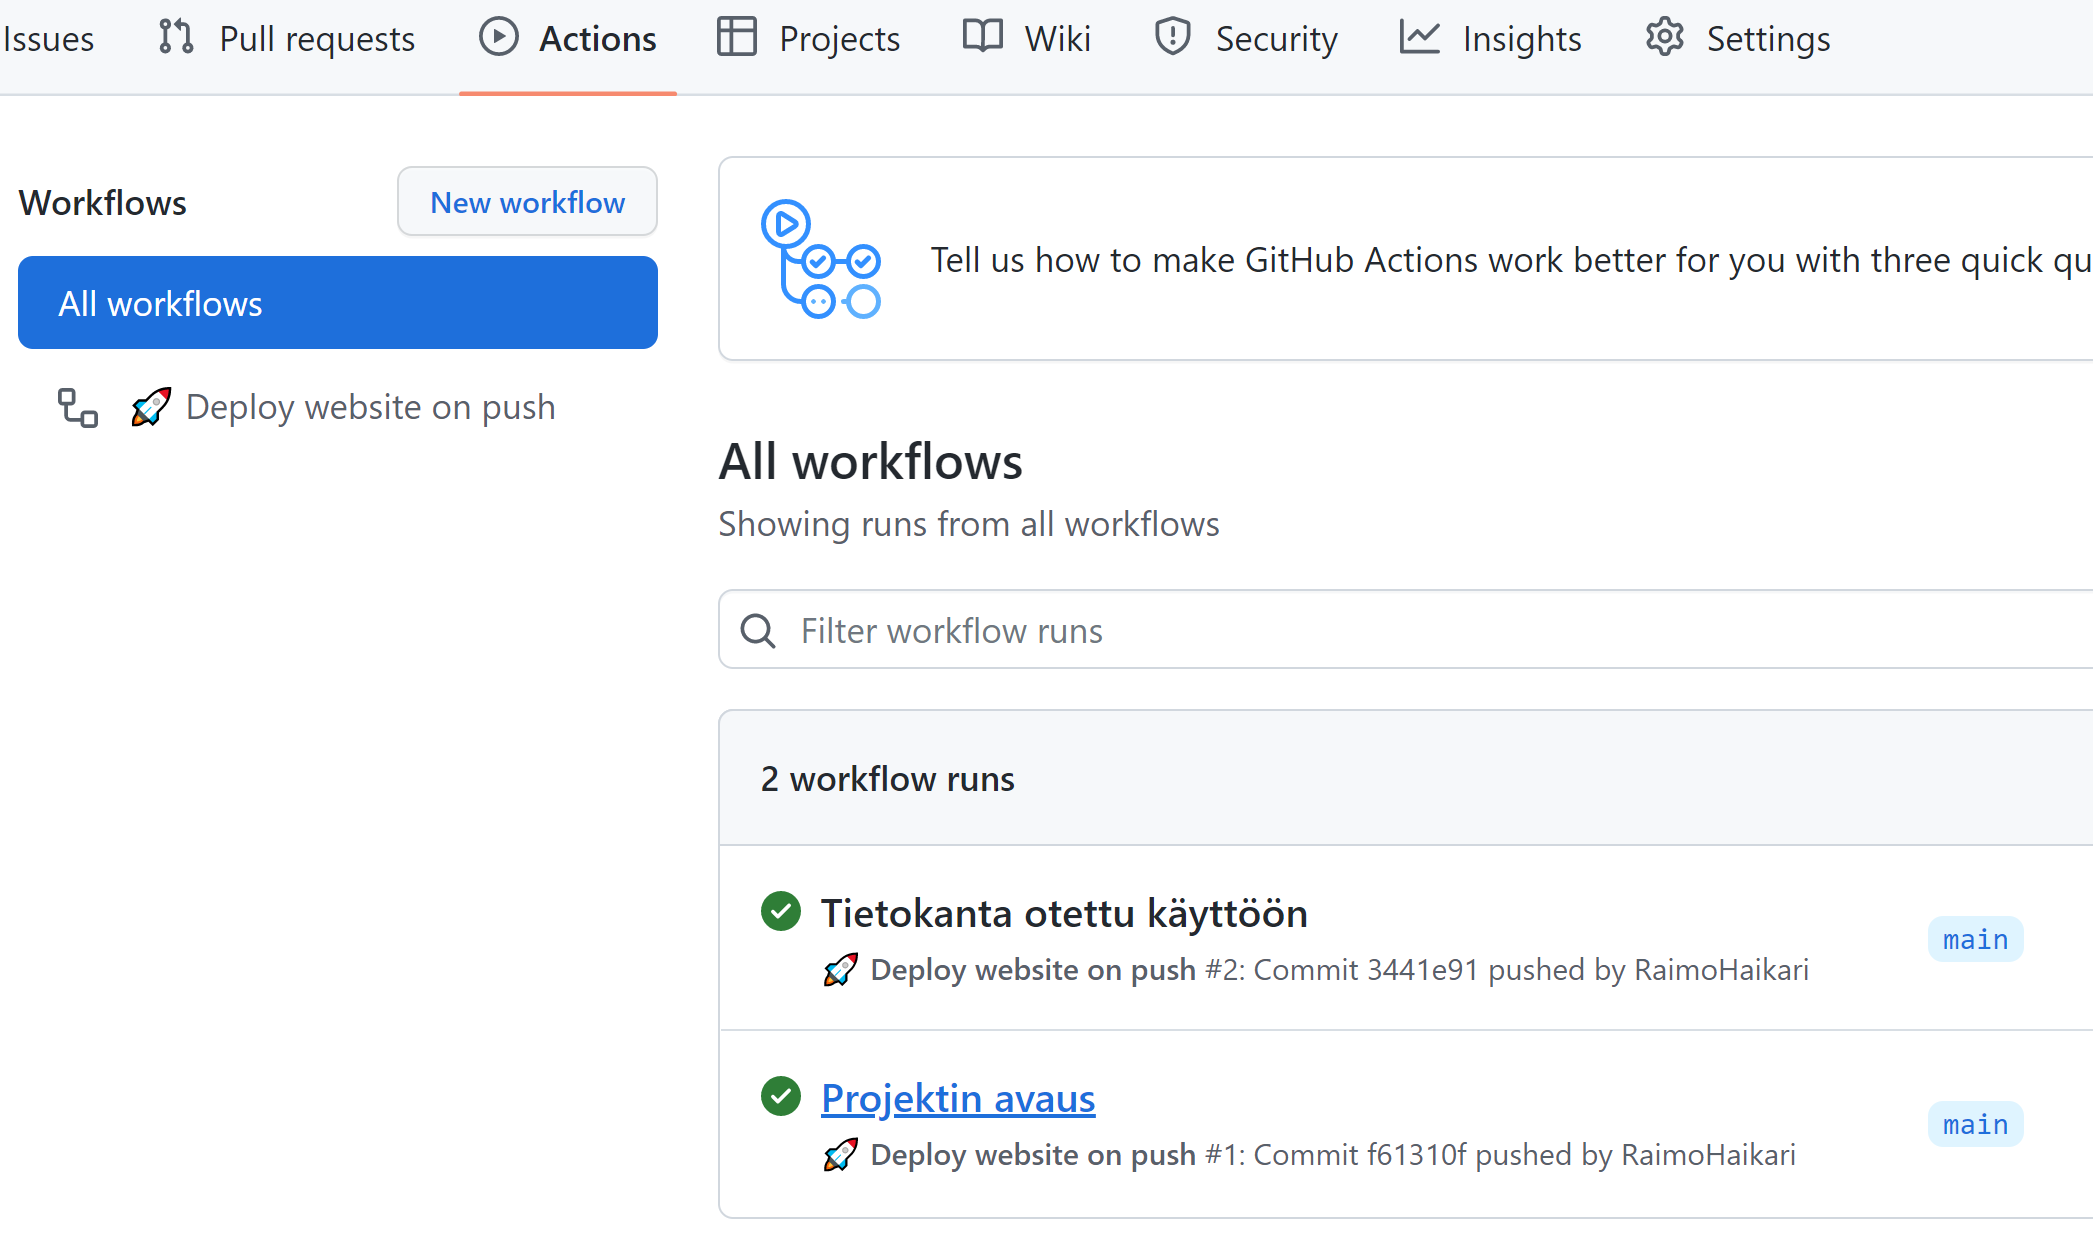The height and width of the screenshot is (1259, 2093).
Task: Click the Insights graph icon
Action: [1419, 37]
